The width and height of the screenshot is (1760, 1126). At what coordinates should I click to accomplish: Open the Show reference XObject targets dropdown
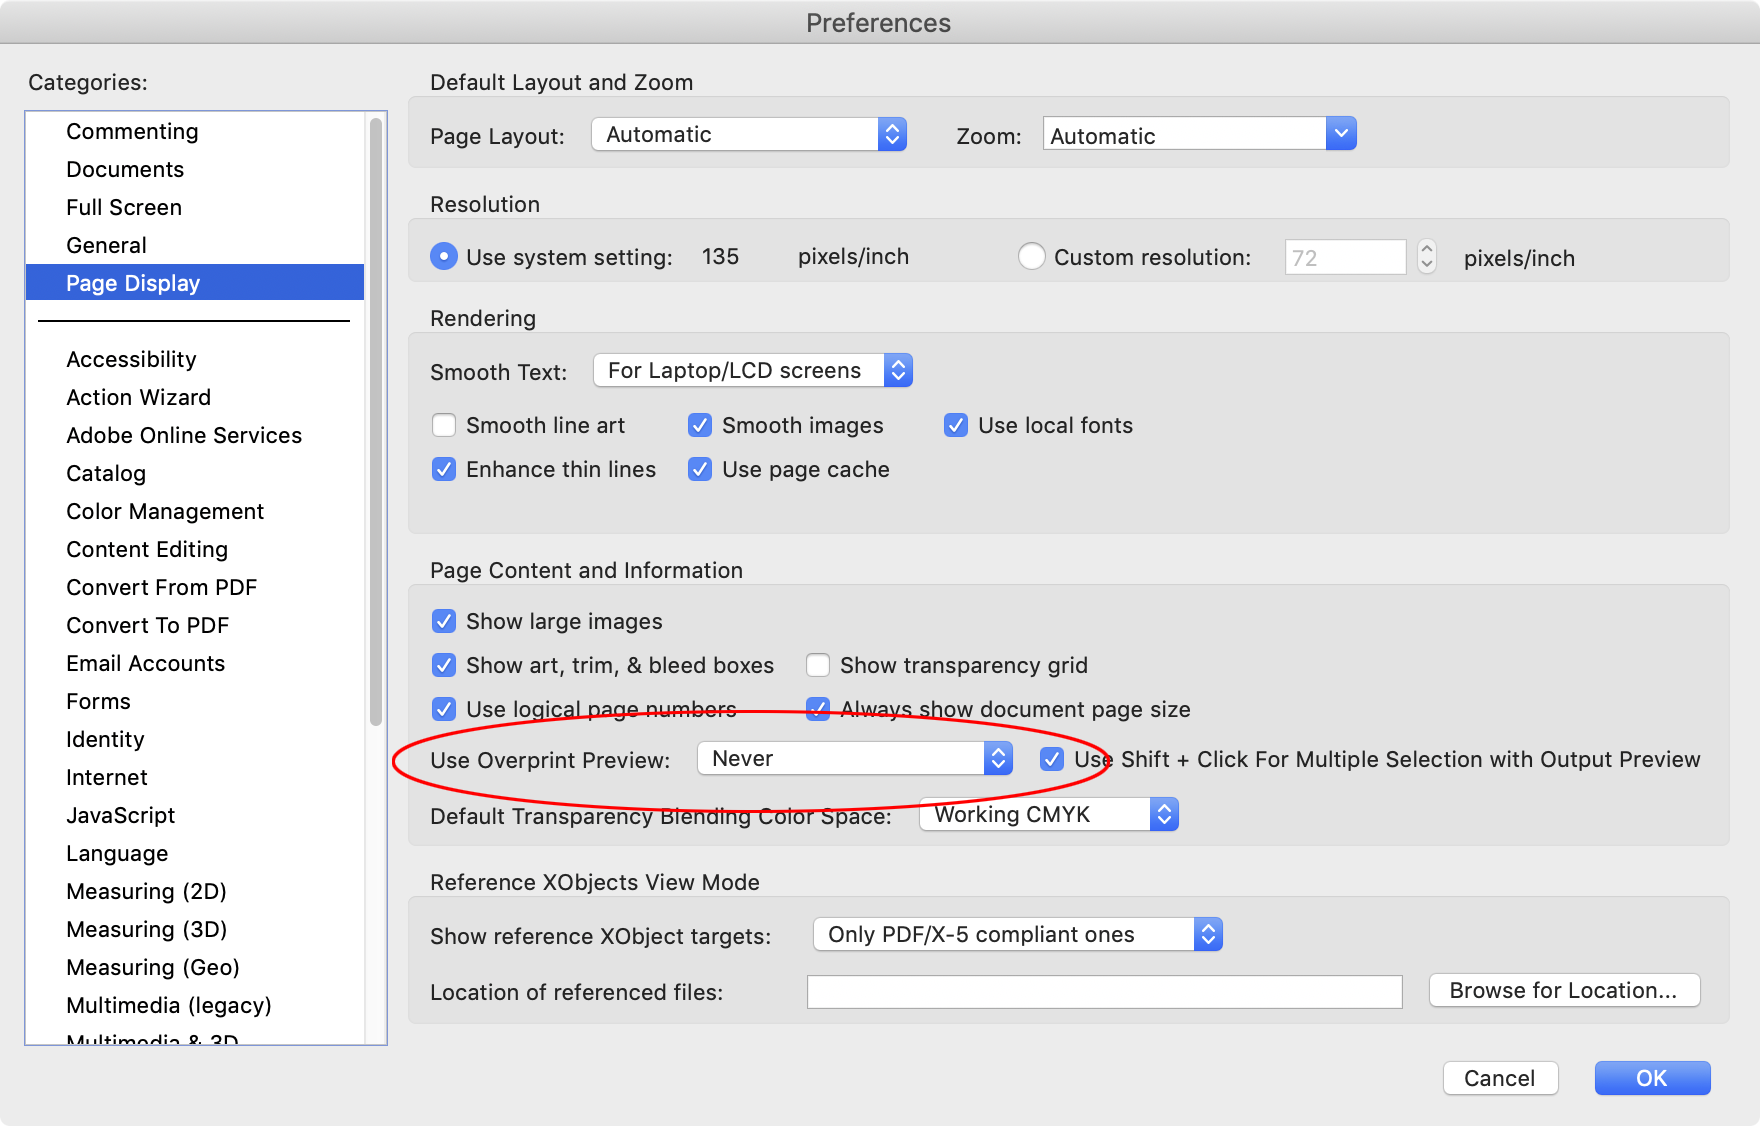click(1016, 934)
